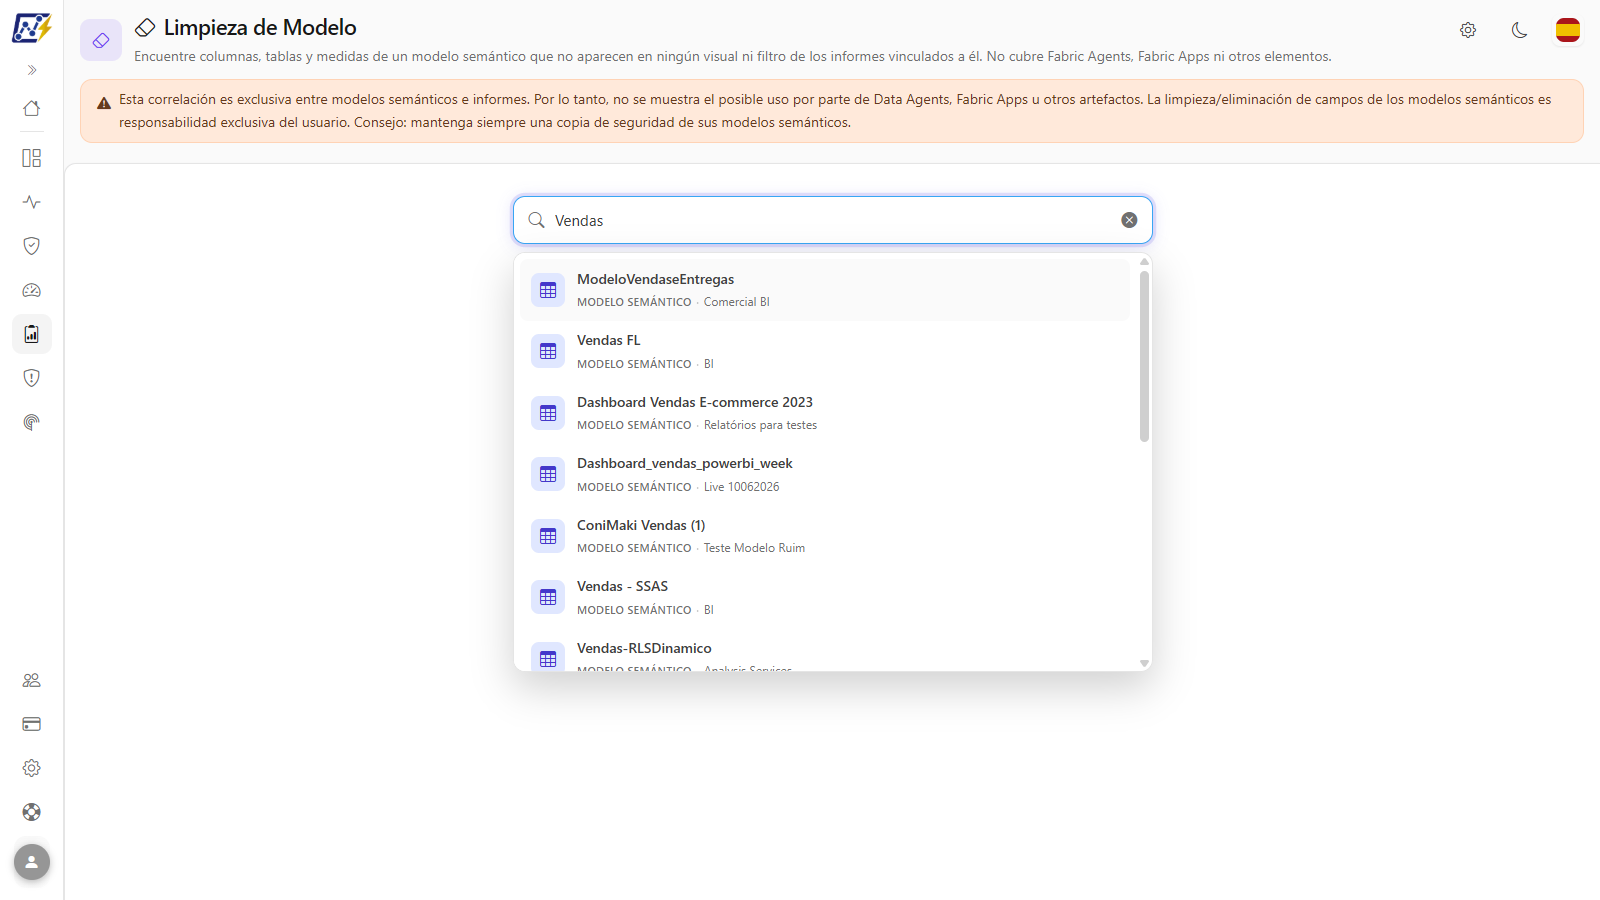Choose the Vendas - SSAS model
Screen dimensions: 1600x900
[x=825, y=597]
